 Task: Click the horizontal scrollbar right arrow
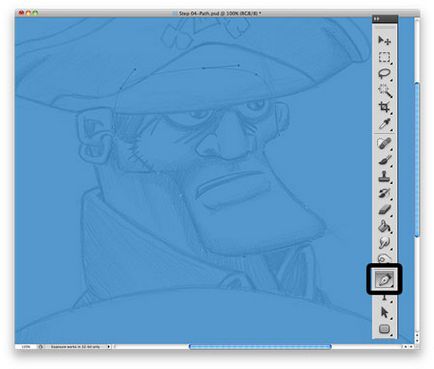coord(410,347)
